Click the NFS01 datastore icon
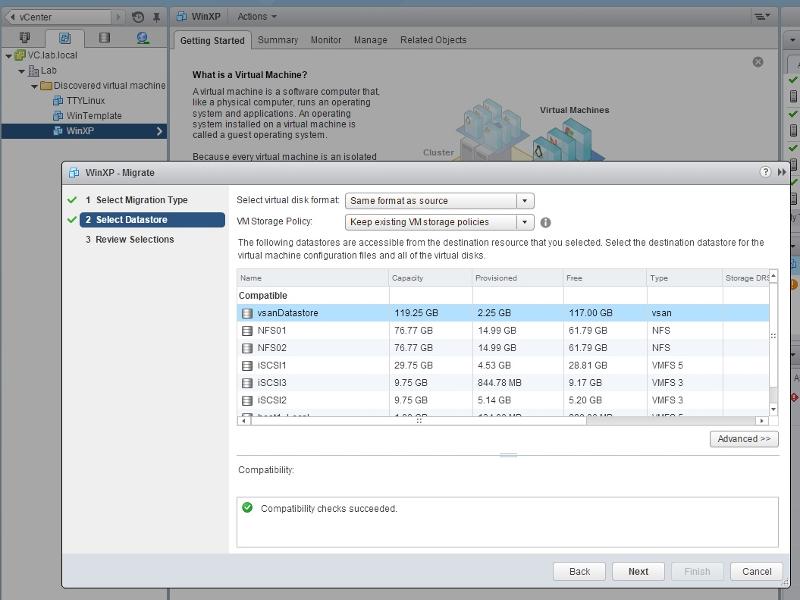 coord(247,331)
